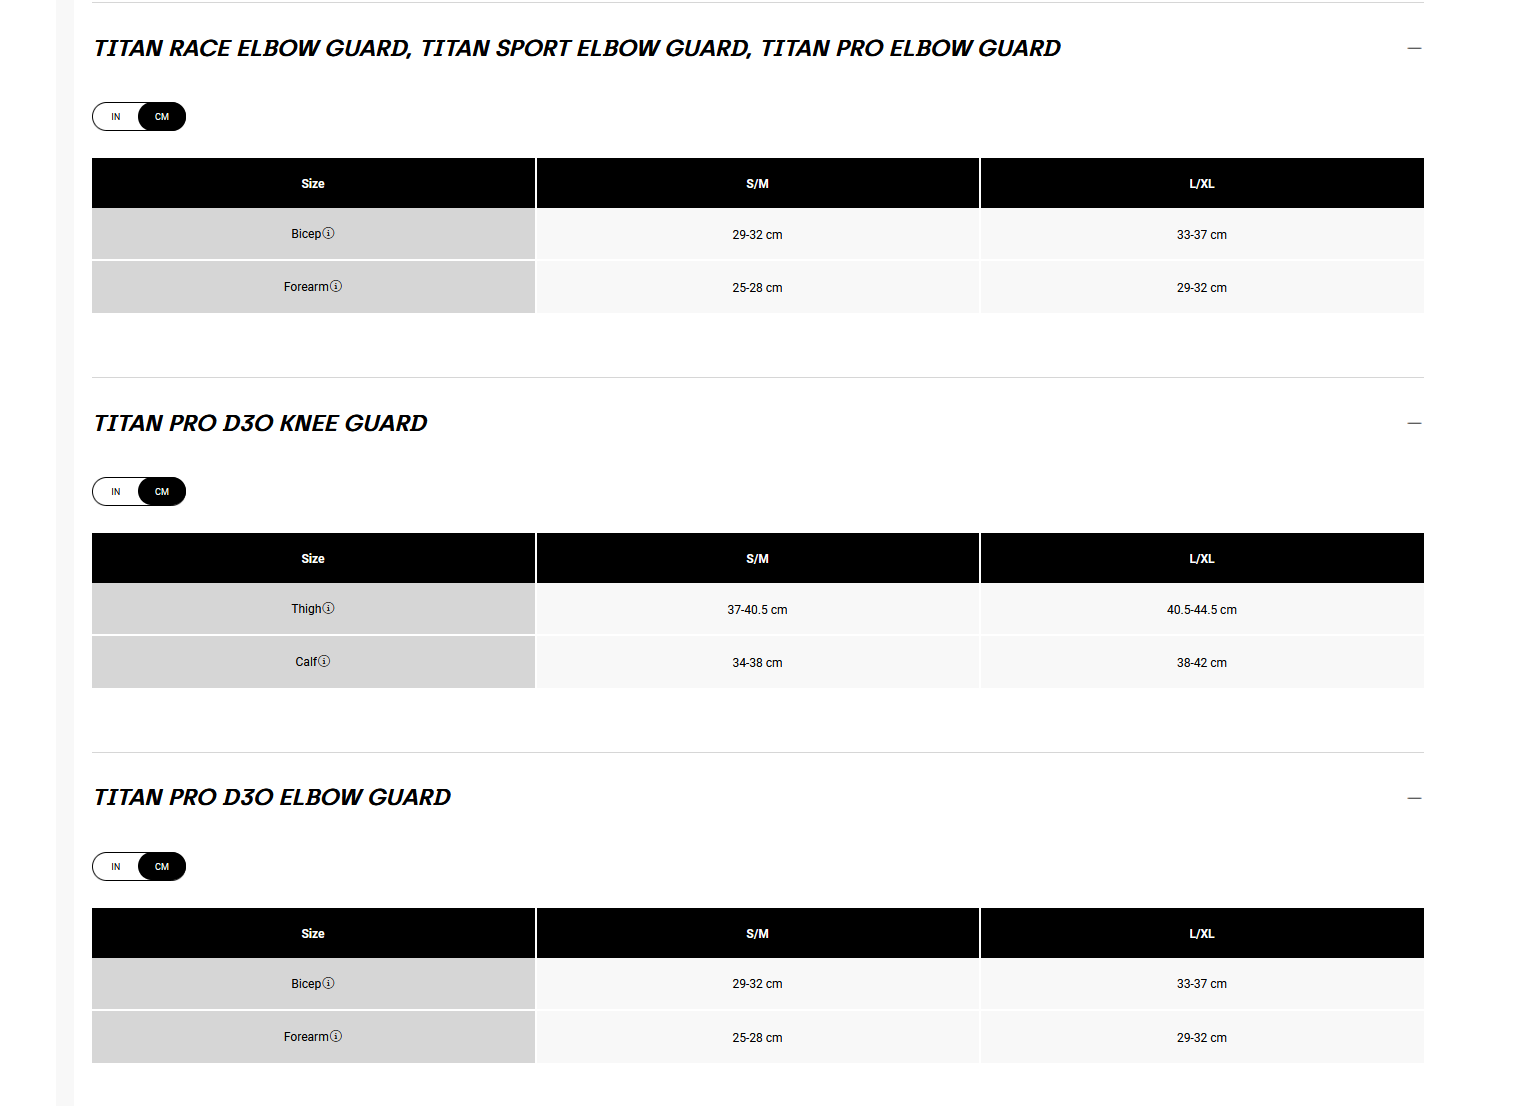Click Bicep info icon in first elbow guard table
1539x1106 pixels.
tap(329, 233)
